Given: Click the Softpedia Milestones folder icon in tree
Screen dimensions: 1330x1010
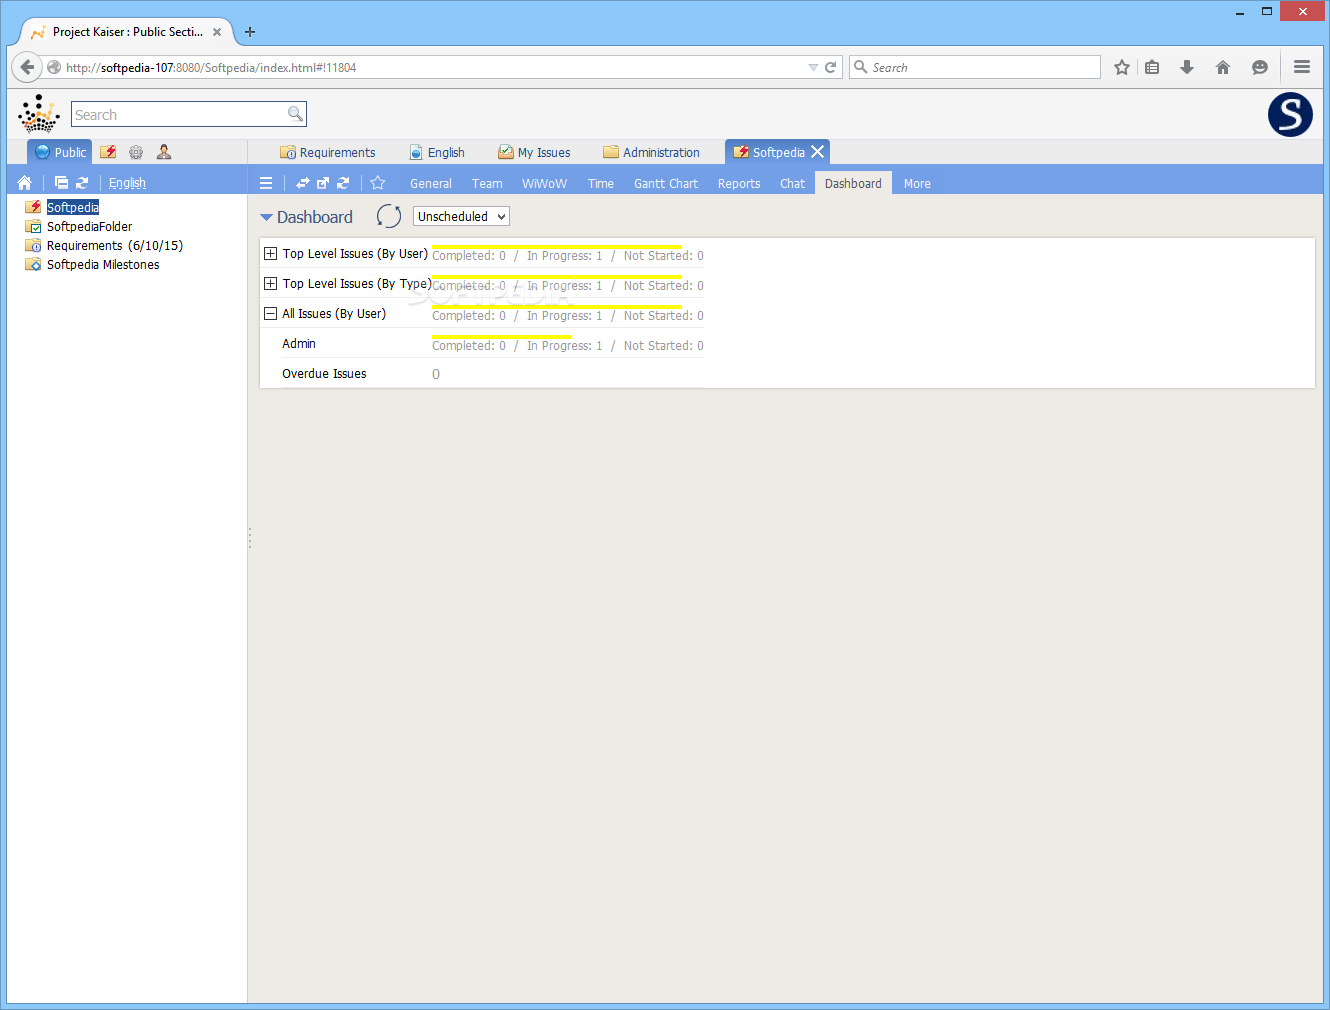Looking at the screenshot, I should (x=33, y=264).
